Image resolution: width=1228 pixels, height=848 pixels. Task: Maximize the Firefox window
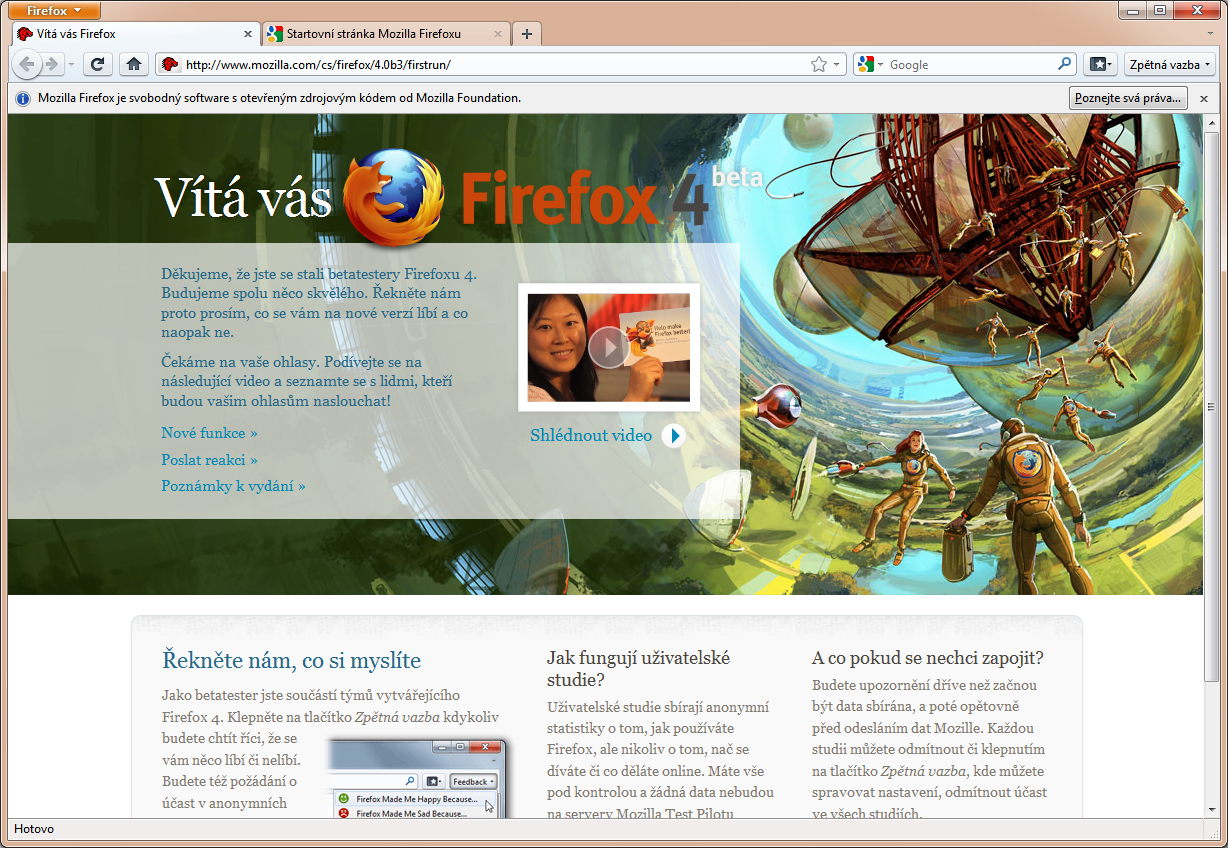click(1160, 10)
